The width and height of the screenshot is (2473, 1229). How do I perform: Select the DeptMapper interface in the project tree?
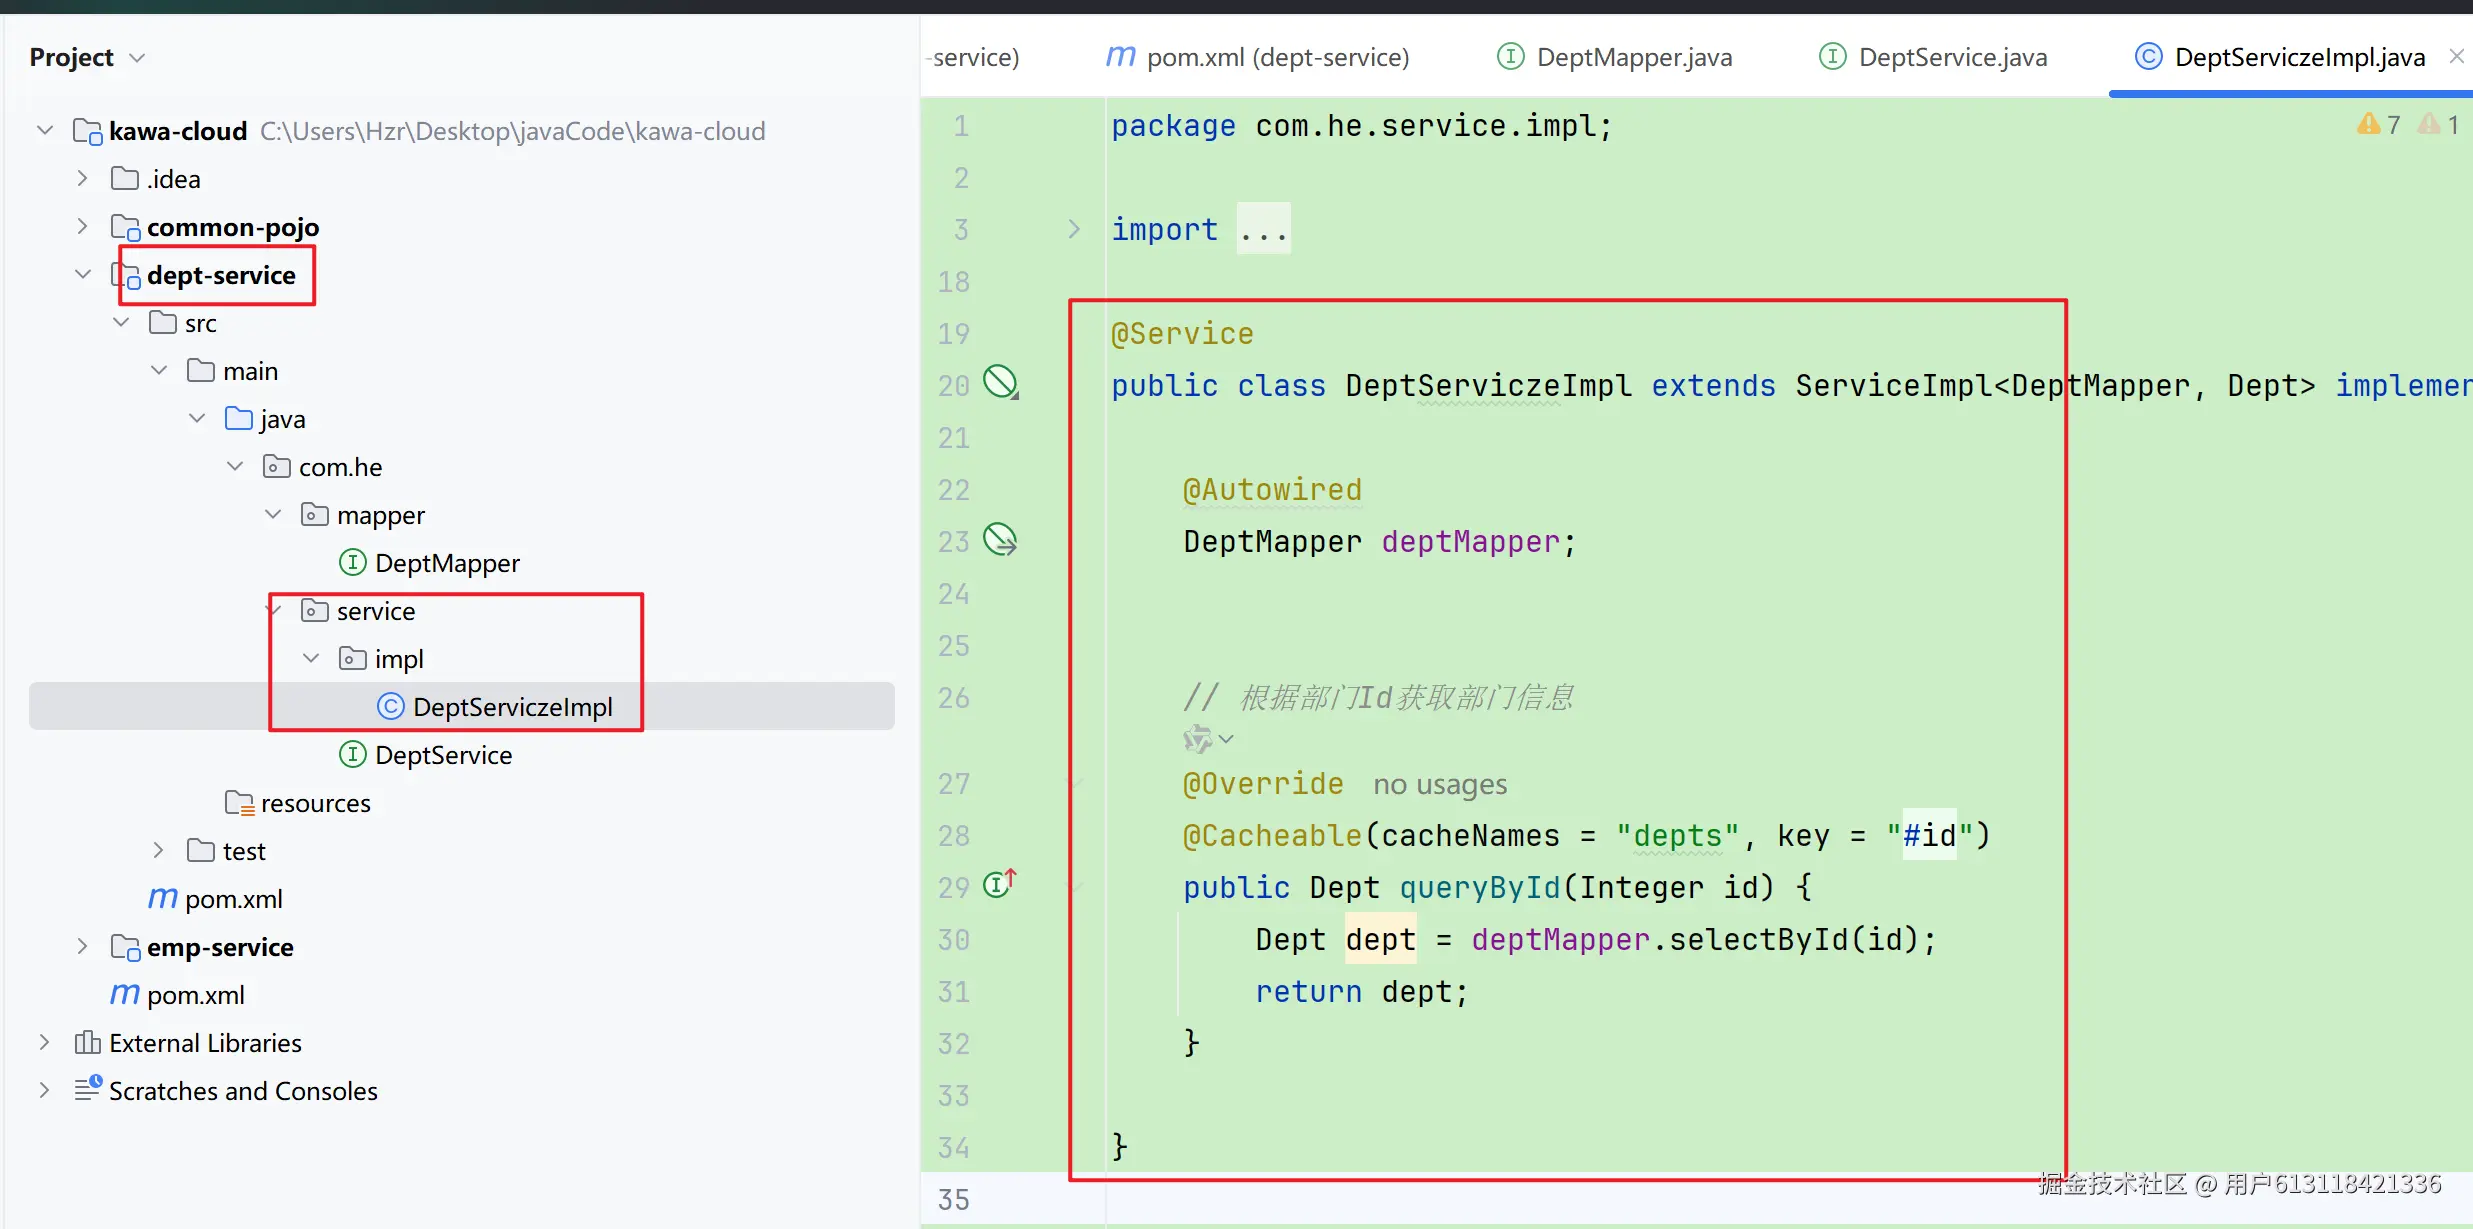[x=446, y=563]
